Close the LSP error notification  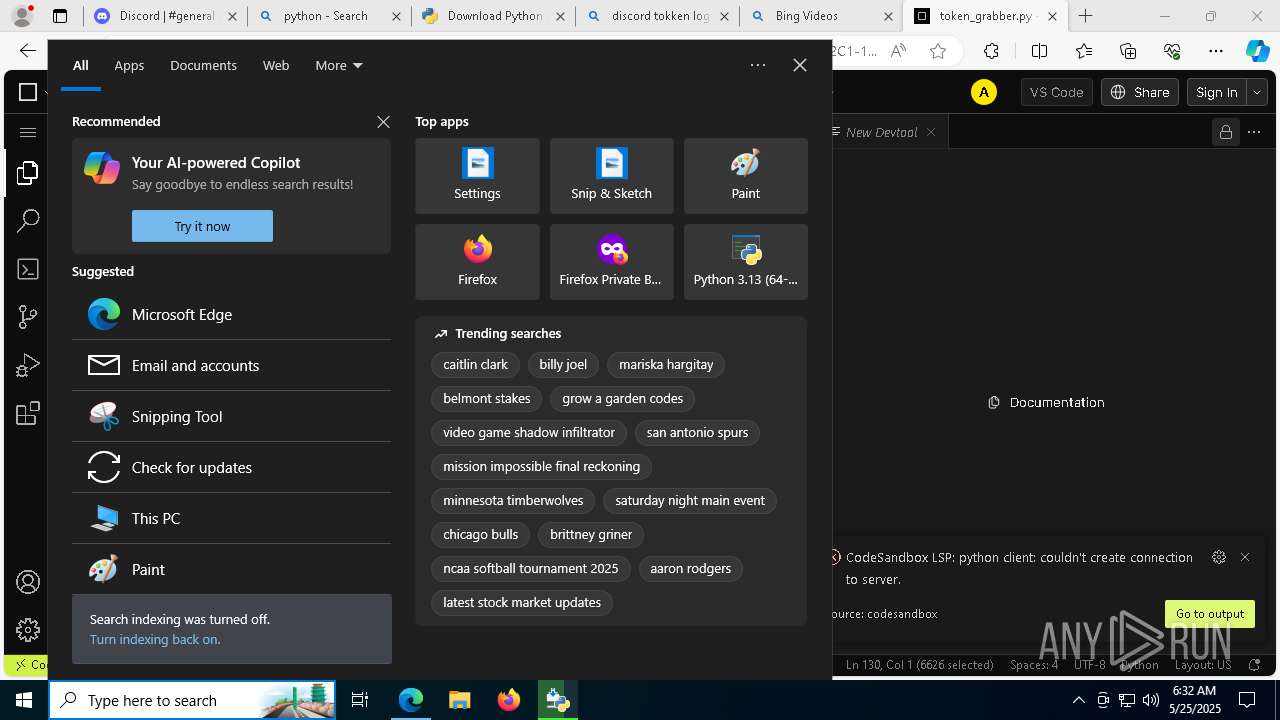[1245, 557]
